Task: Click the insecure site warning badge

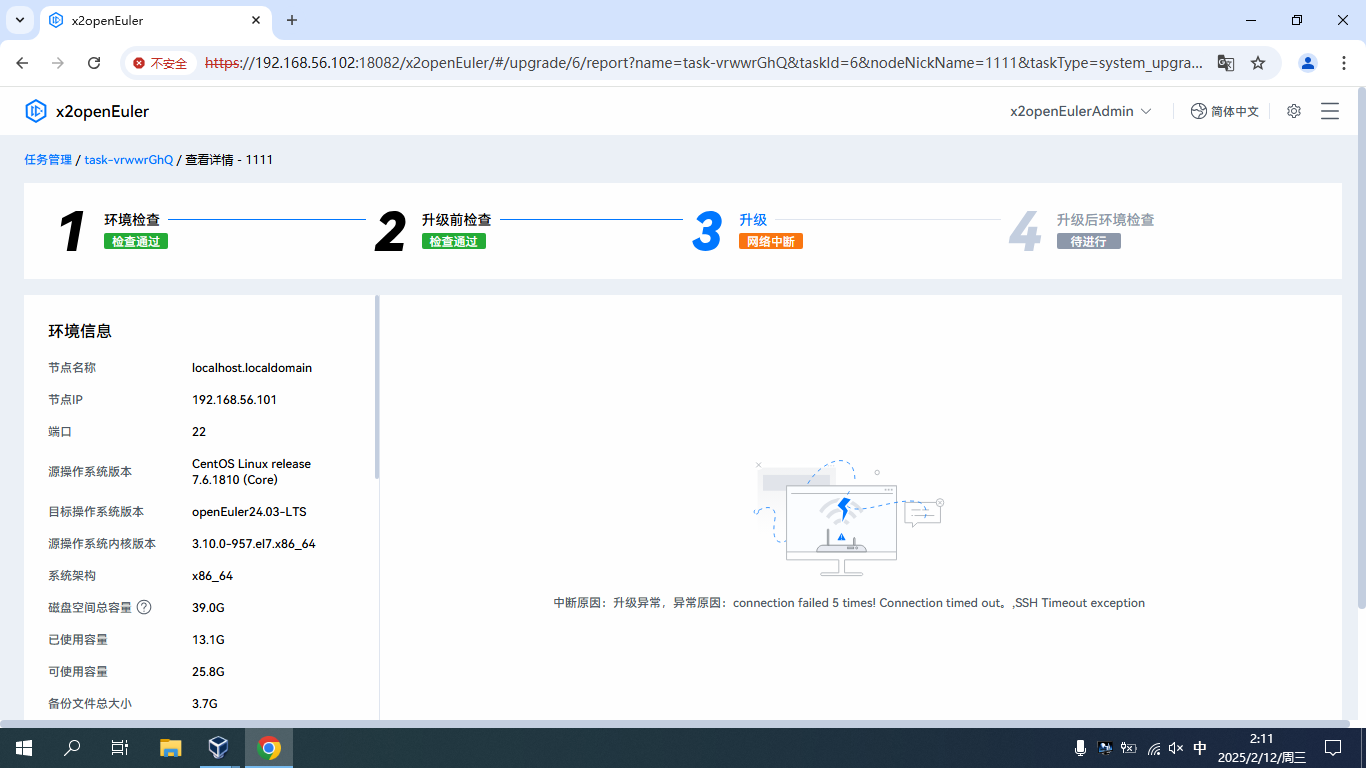Action: point(161,63)
